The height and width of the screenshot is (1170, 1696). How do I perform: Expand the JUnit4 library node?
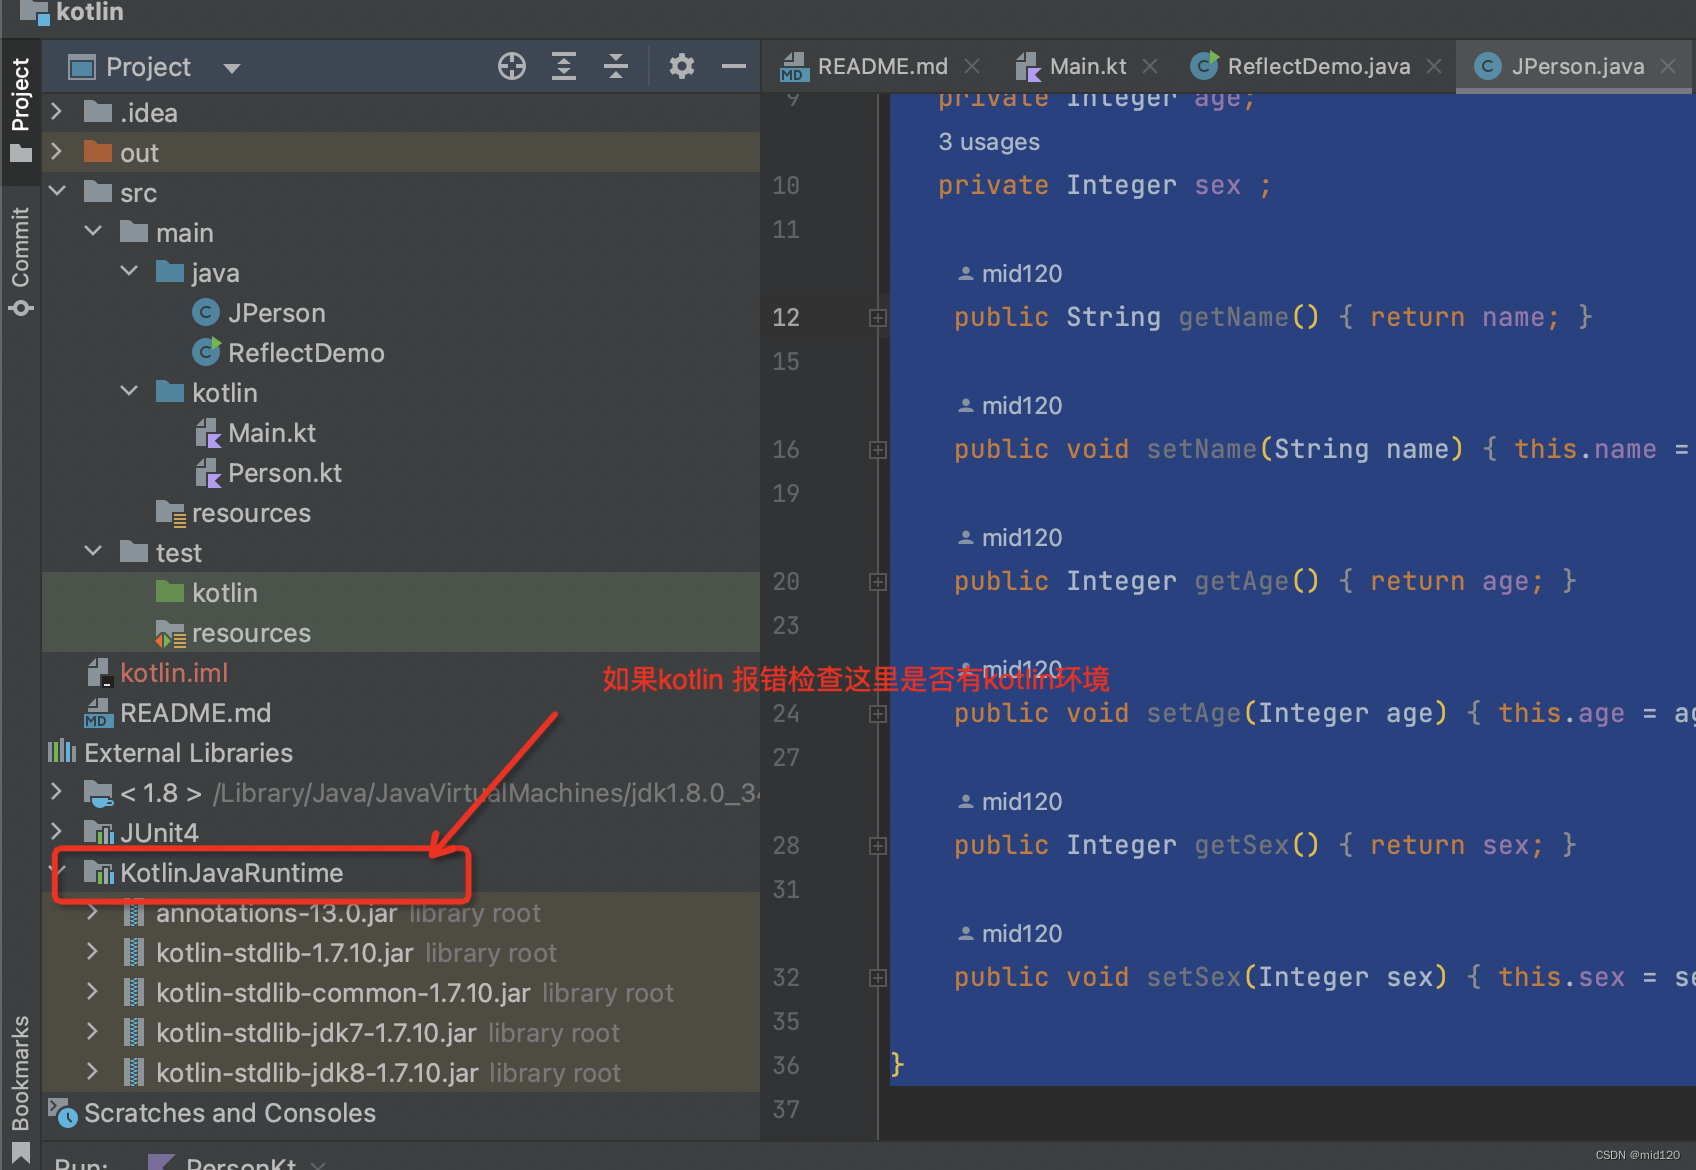pos(57,832)
